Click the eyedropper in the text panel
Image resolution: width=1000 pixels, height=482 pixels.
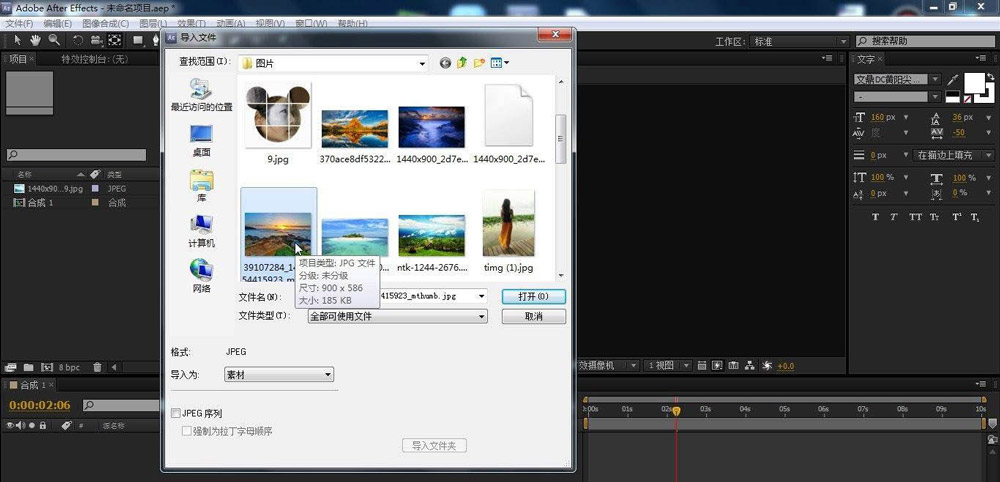tap(952, 80)
